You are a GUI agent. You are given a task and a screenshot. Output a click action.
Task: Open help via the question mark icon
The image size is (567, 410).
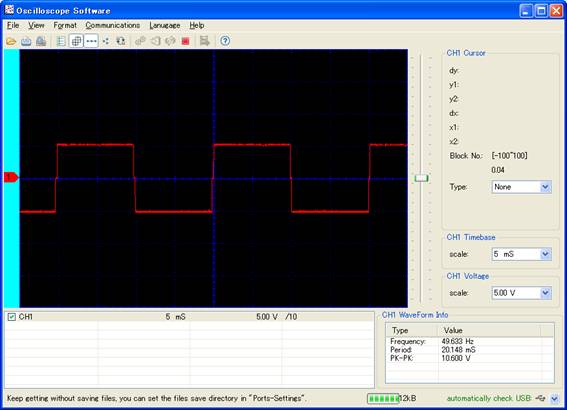tap(225, 41)
